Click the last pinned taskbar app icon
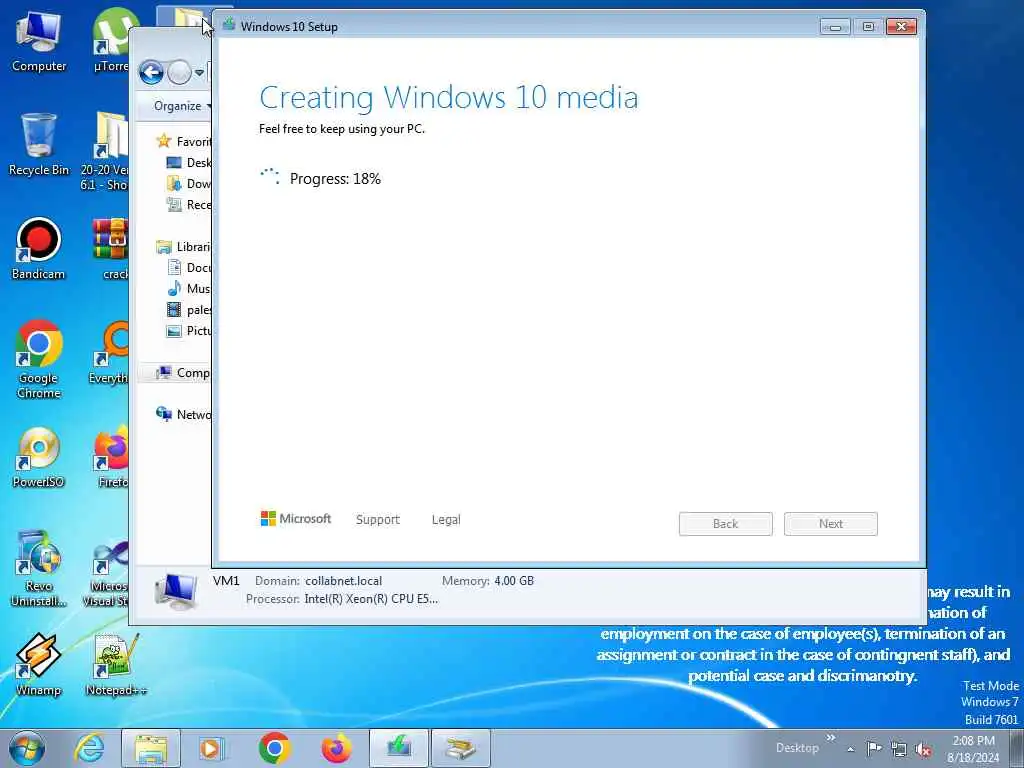Screen dimensions: 1024x768 [x=460, y=748]
